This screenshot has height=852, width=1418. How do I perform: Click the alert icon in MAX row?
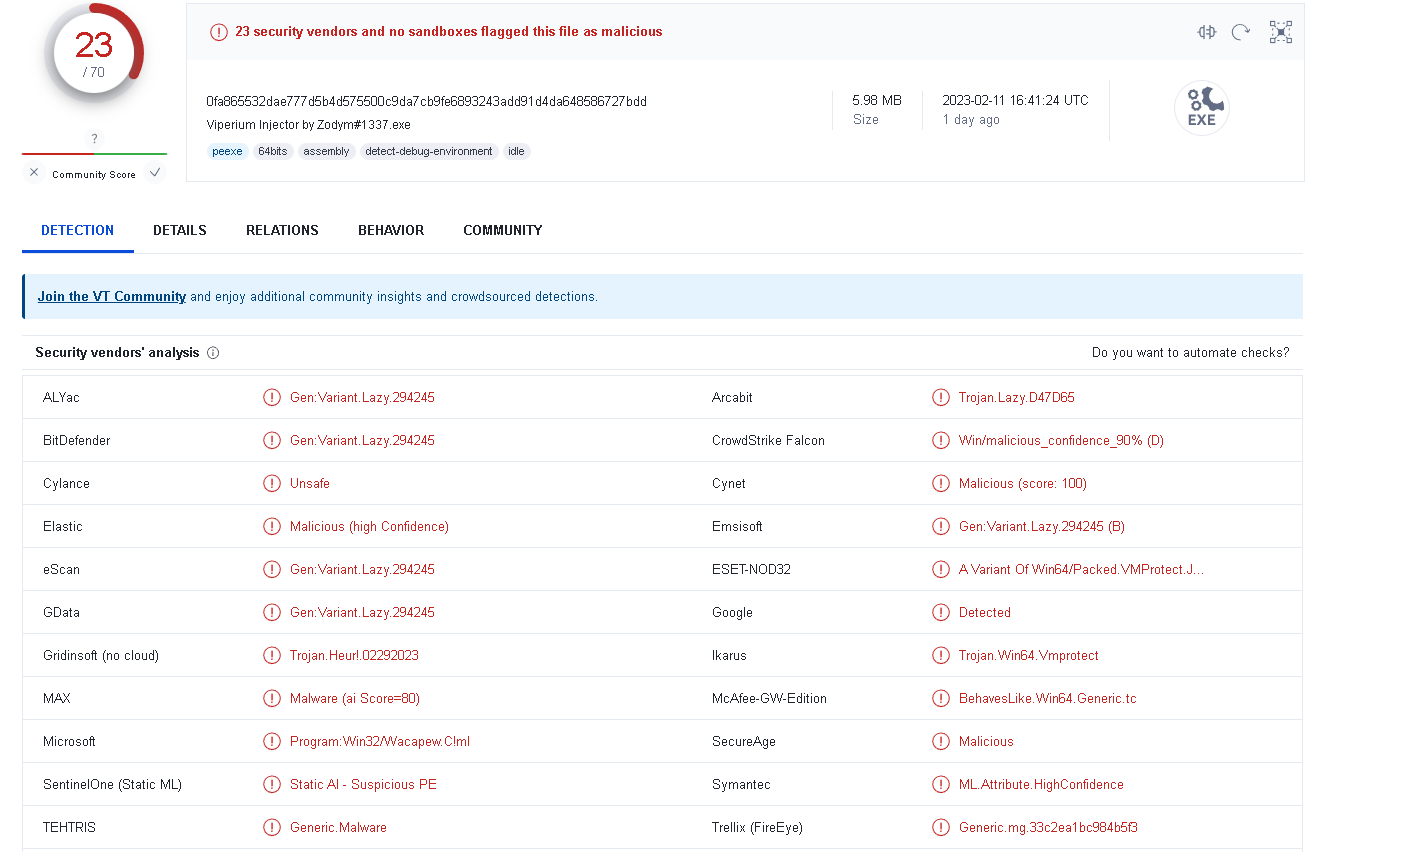(272, 698)
